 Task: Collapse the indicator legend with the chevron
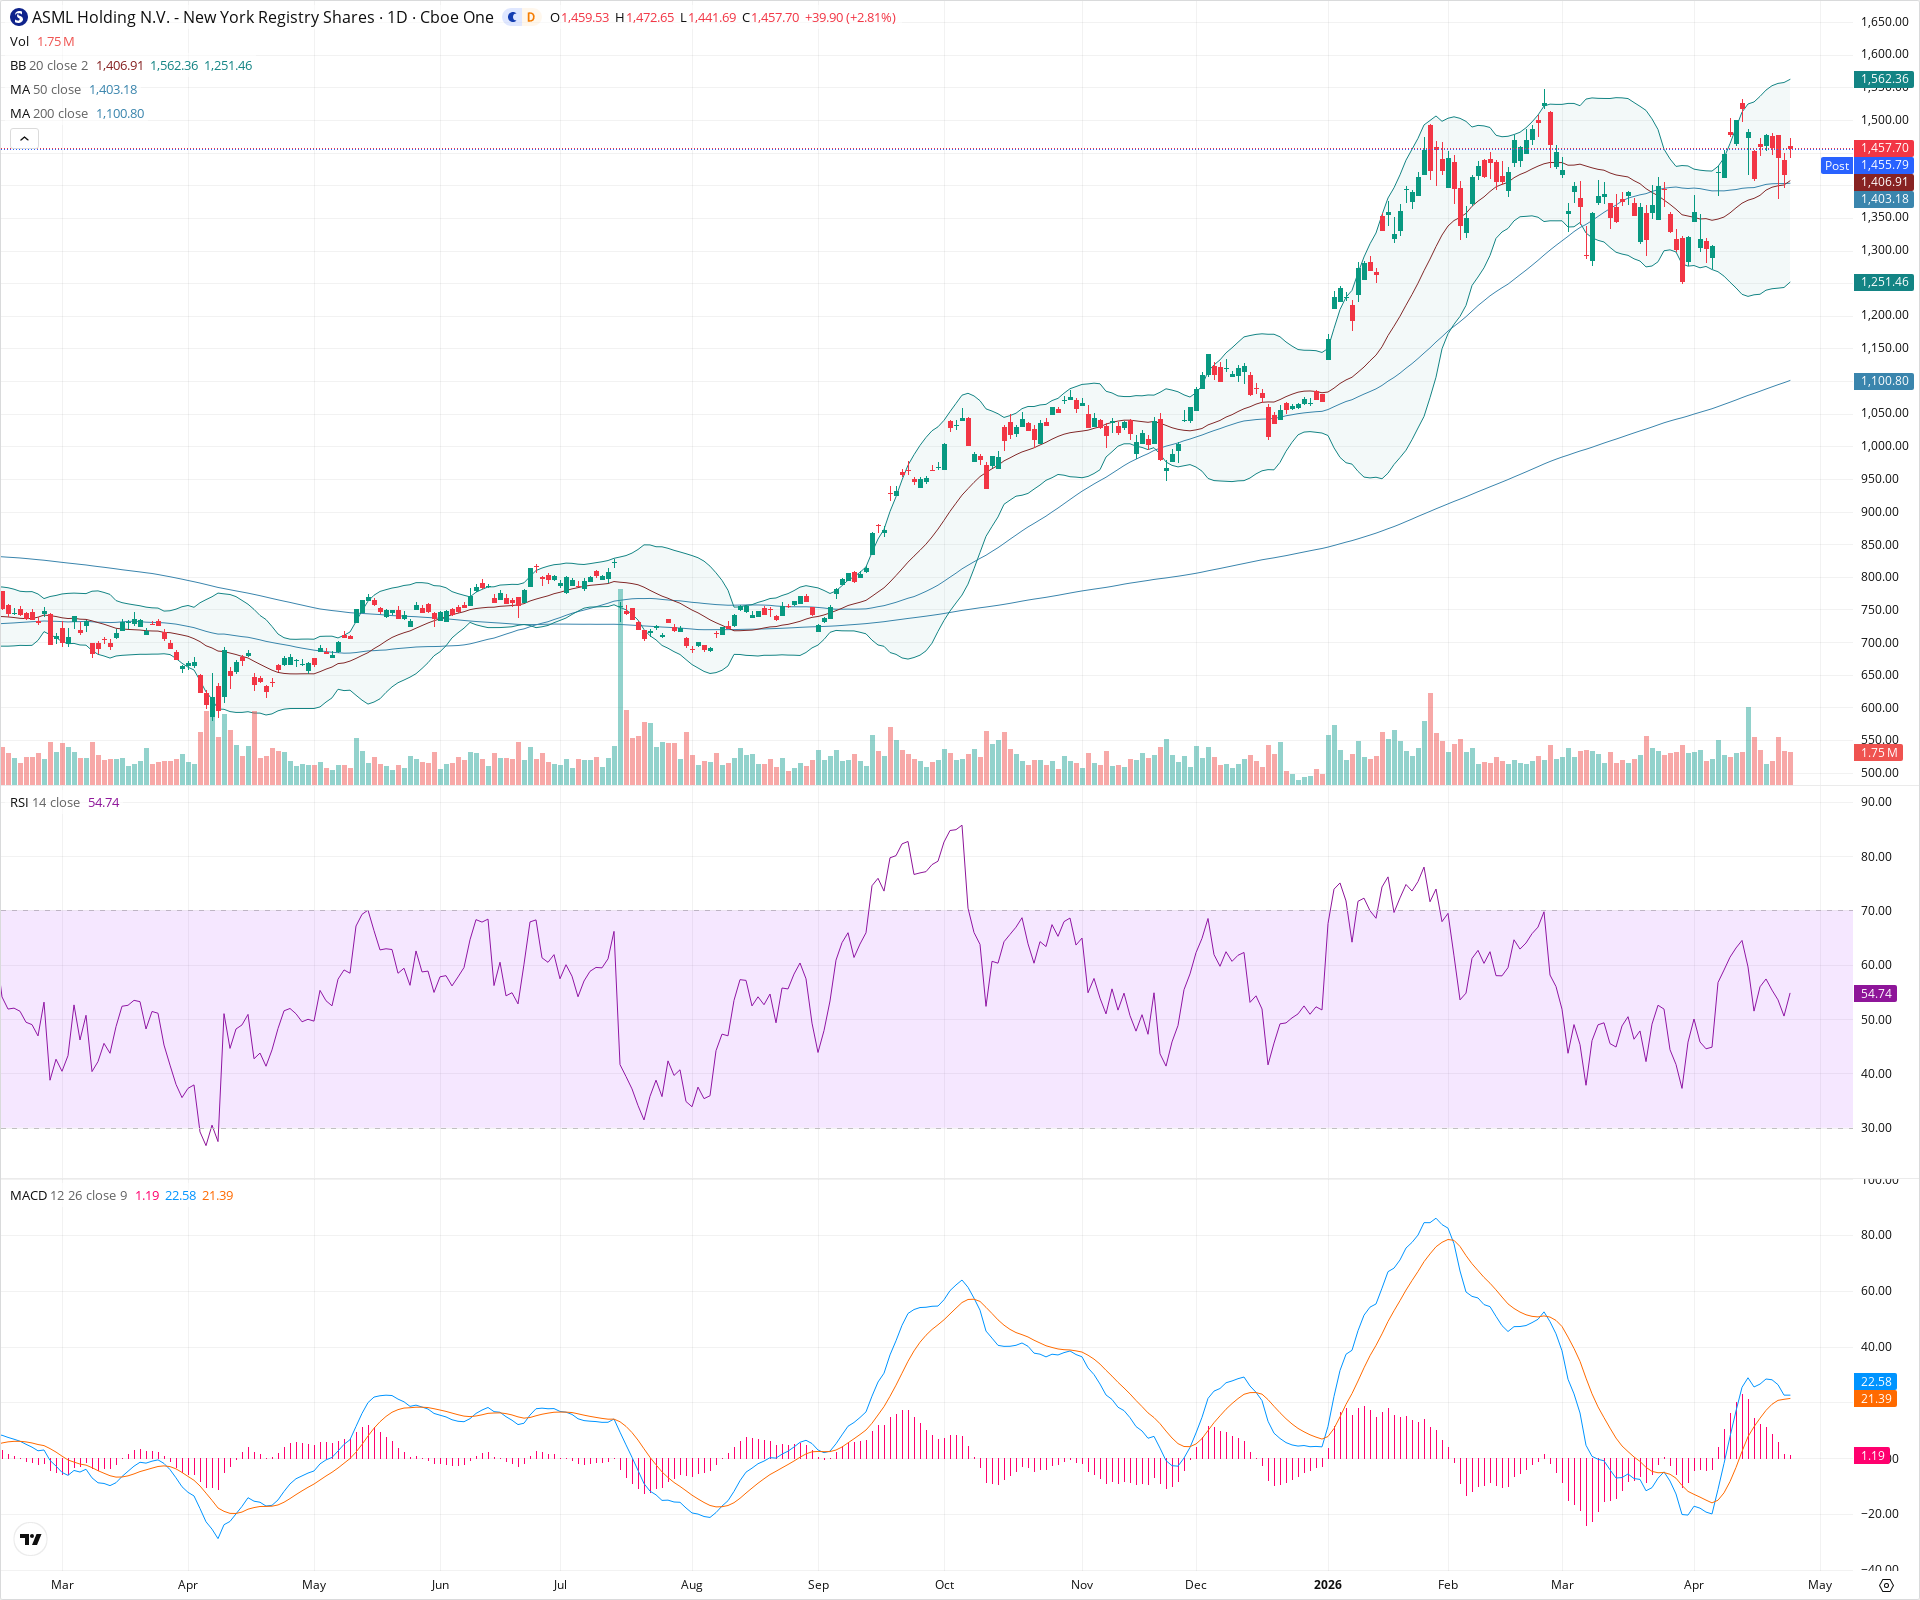[24, 138]
